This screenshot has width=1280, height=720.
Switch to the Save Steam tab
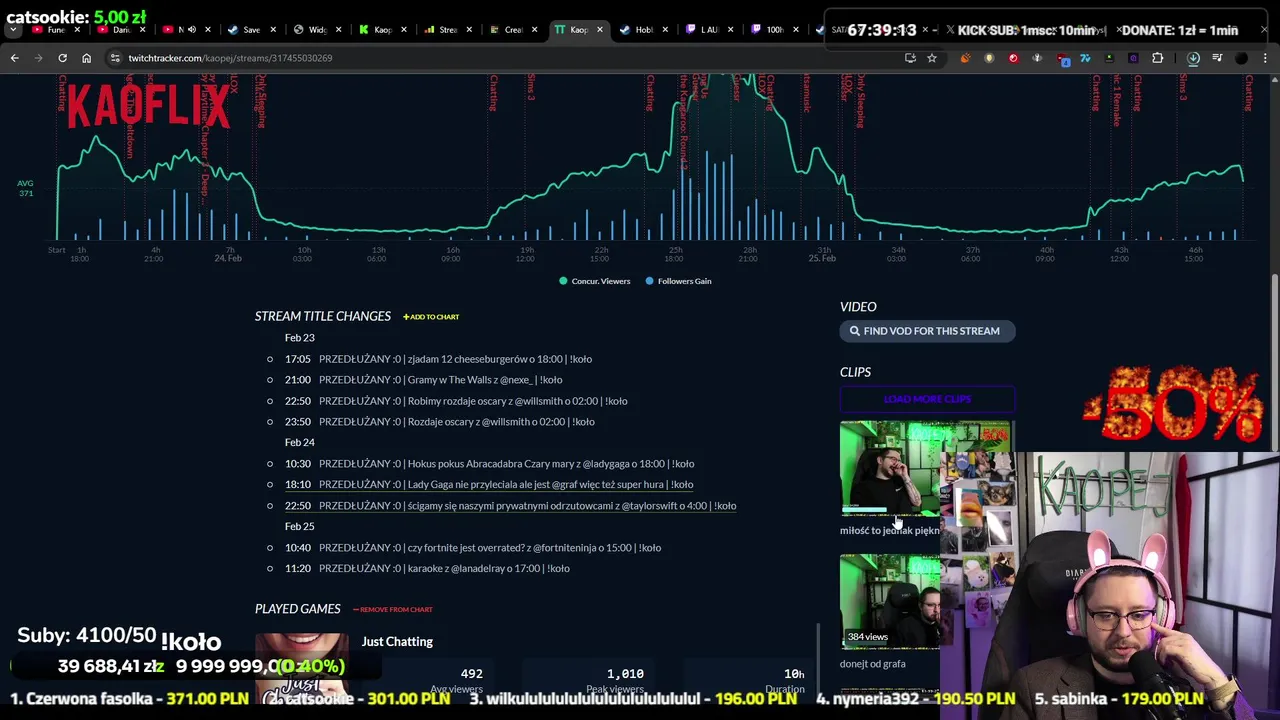249,30
